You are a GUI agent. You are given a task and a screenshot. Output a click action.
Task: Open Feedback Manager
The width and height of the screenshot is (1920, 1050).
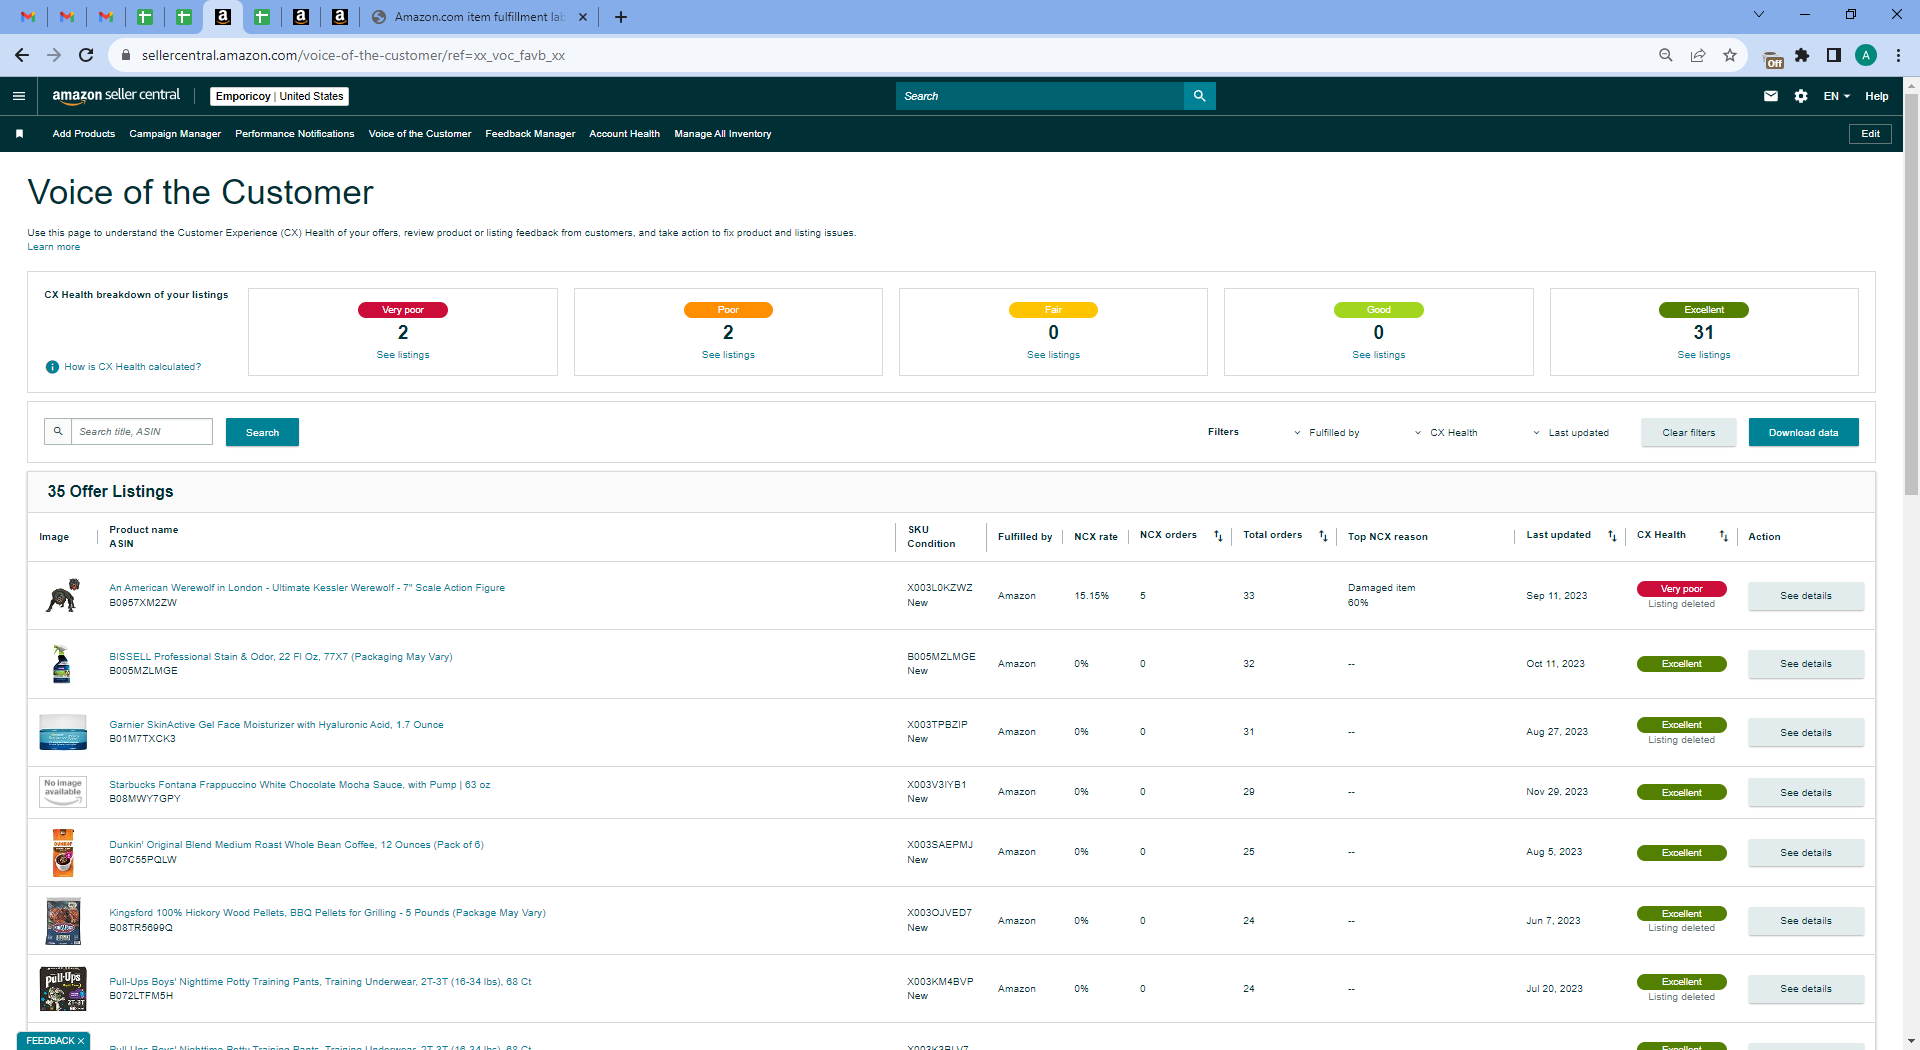pos(530,134)
